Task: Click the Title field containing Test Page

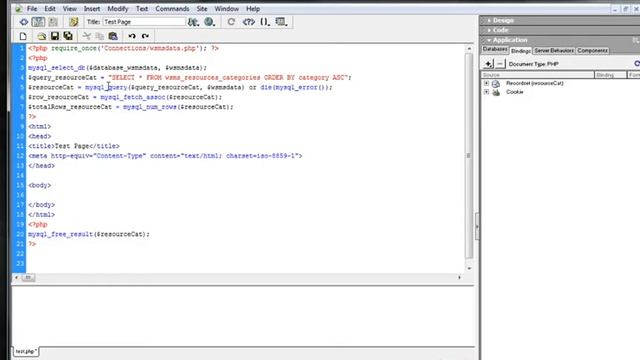Action: pos(144,22)
